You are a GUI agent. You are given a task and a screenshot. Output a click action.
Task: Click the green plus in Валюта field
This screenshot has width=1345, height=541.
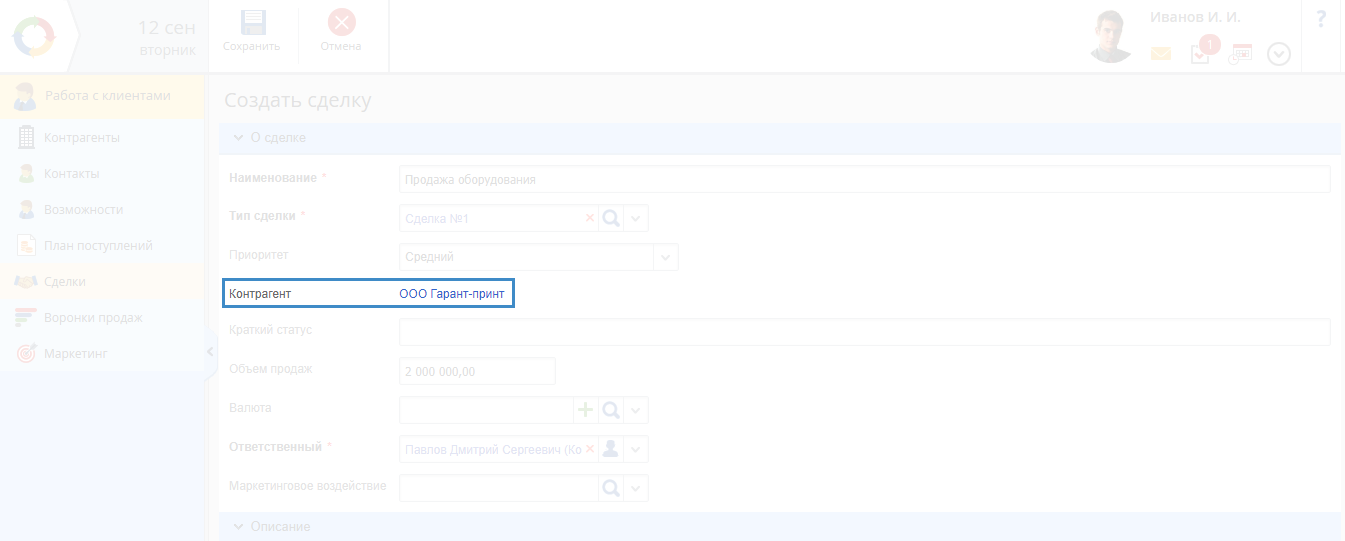[585, 410]
